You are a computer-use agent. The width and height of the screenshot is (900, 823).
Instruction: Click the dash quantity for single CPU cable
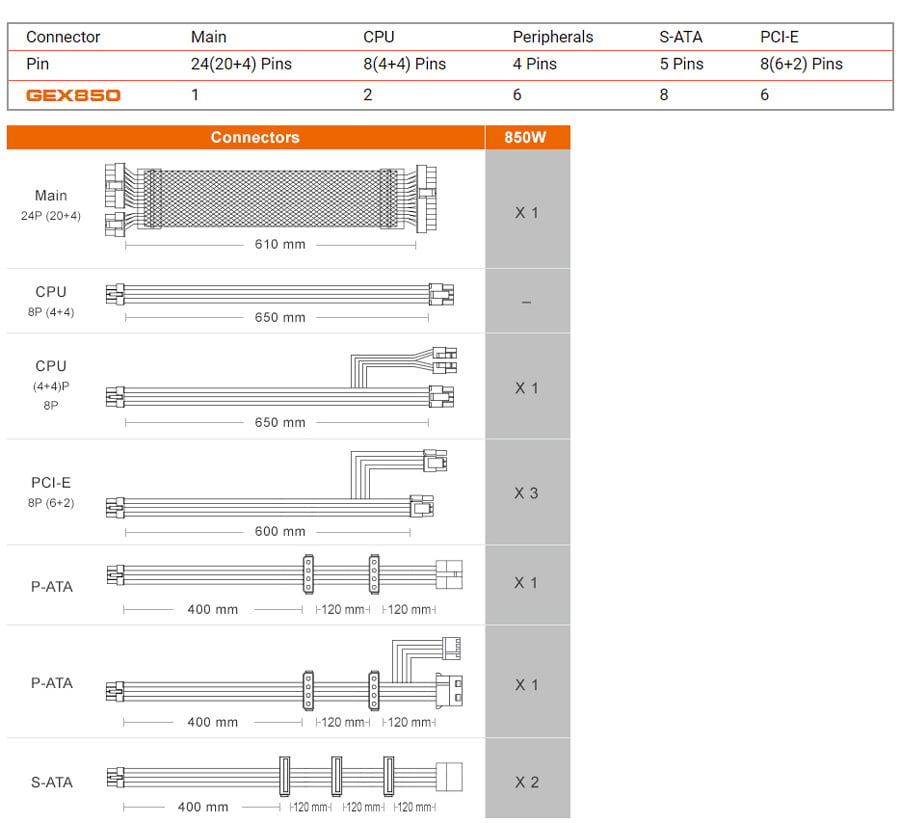pyautogui.click(x=526, y=302)
